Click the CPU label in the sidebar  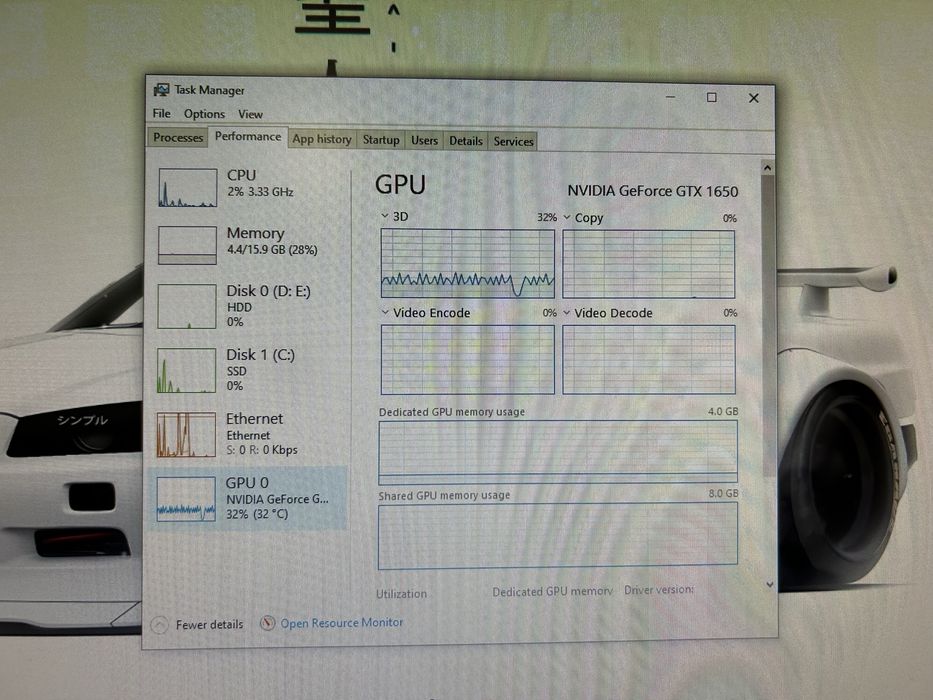242,175
